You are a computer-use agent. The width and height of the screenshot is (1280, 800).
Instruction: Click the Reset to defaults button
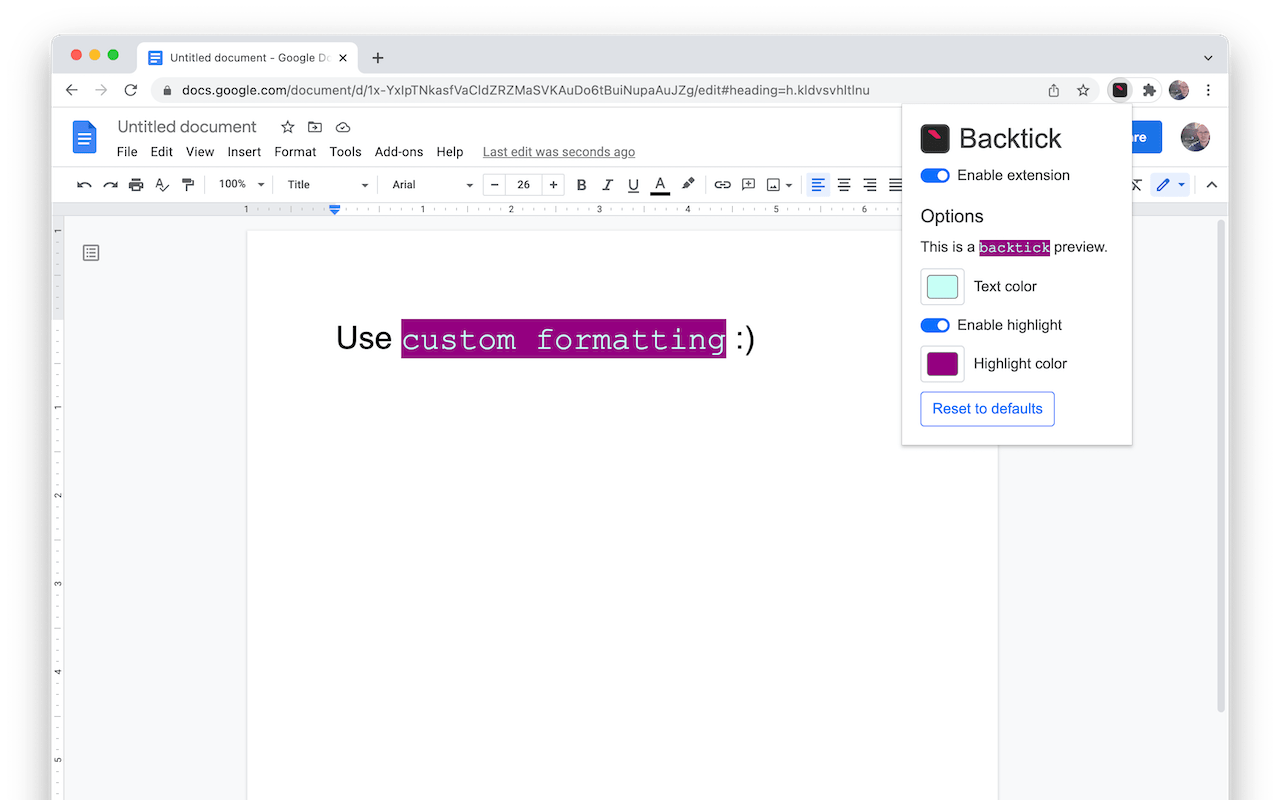[987, 409]
